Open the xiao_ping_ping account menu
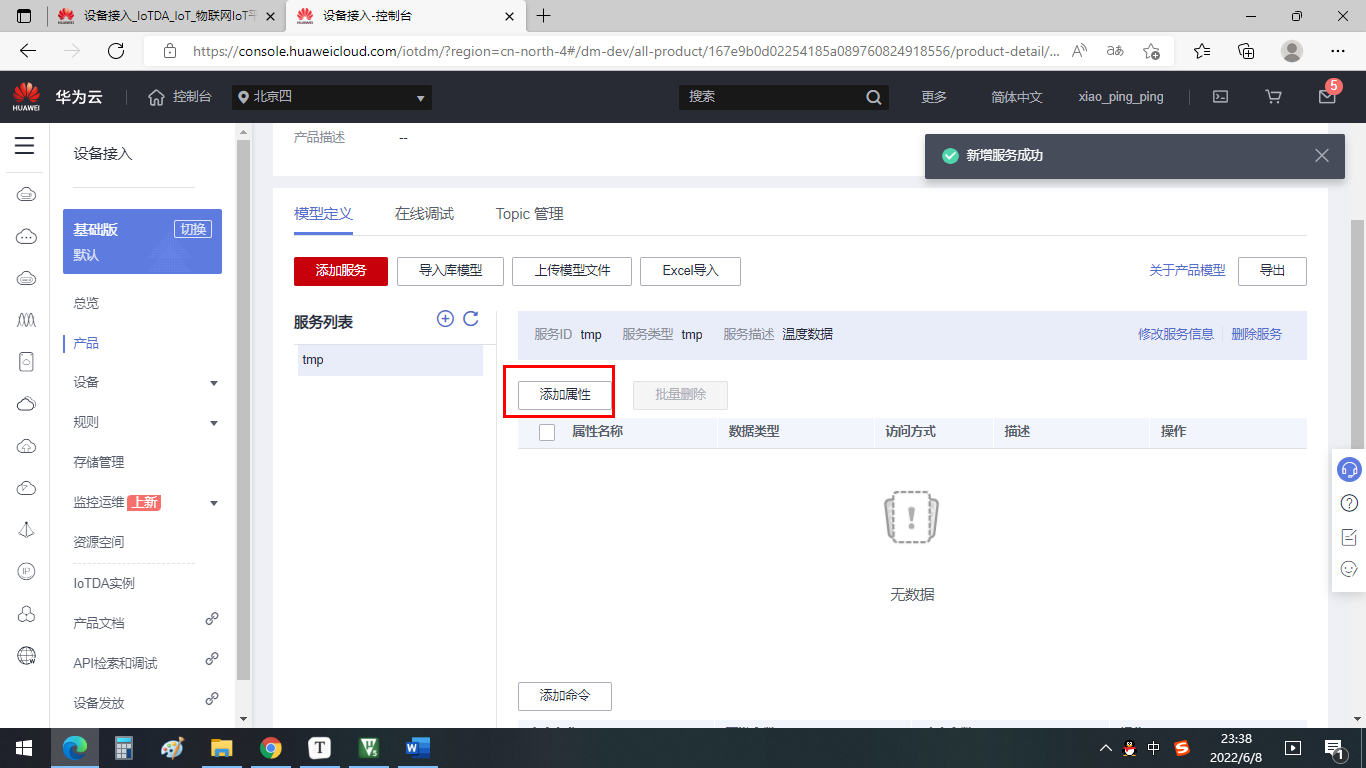 pos(1121,97)
